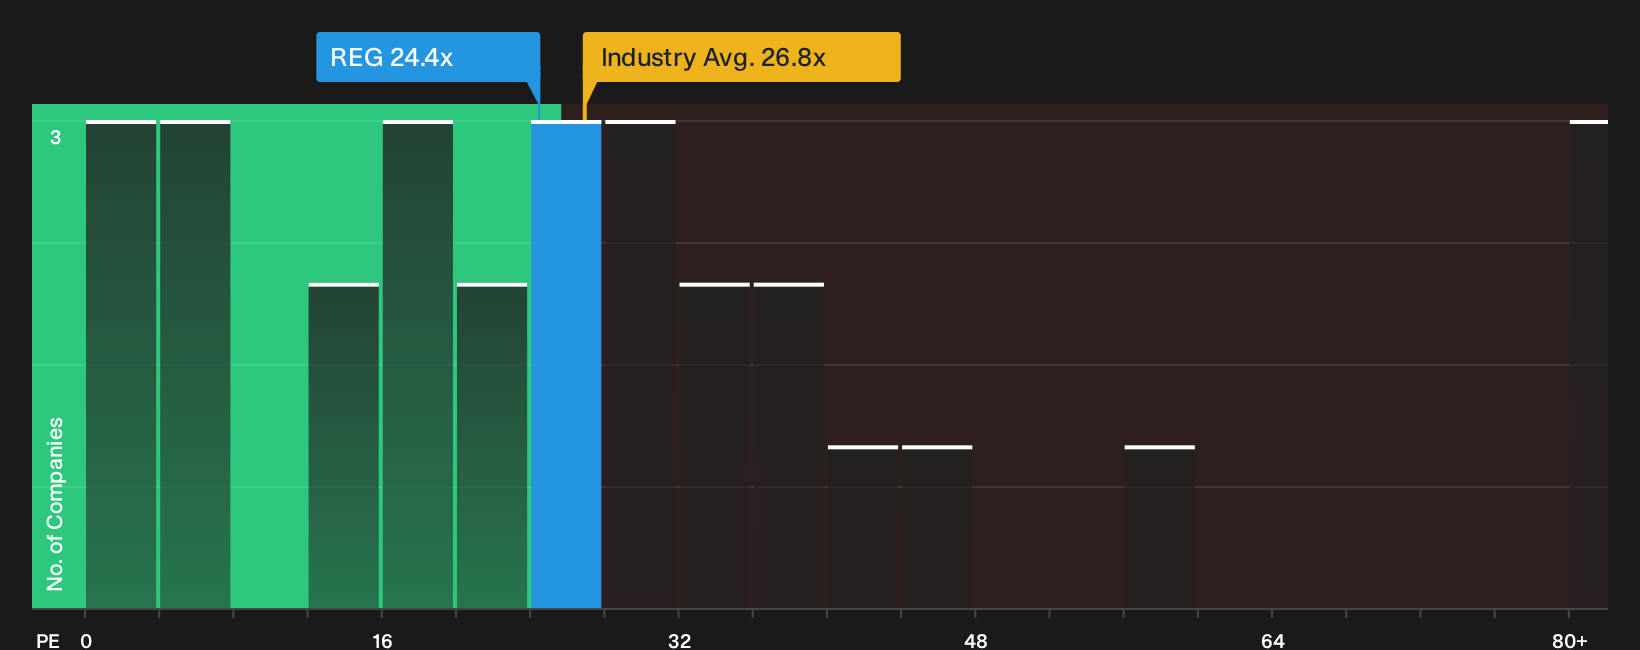Viewport: 1640px width, 650px height.
Task: Click the bar at the 80+ PE edge
Action: coord(1588,365)
